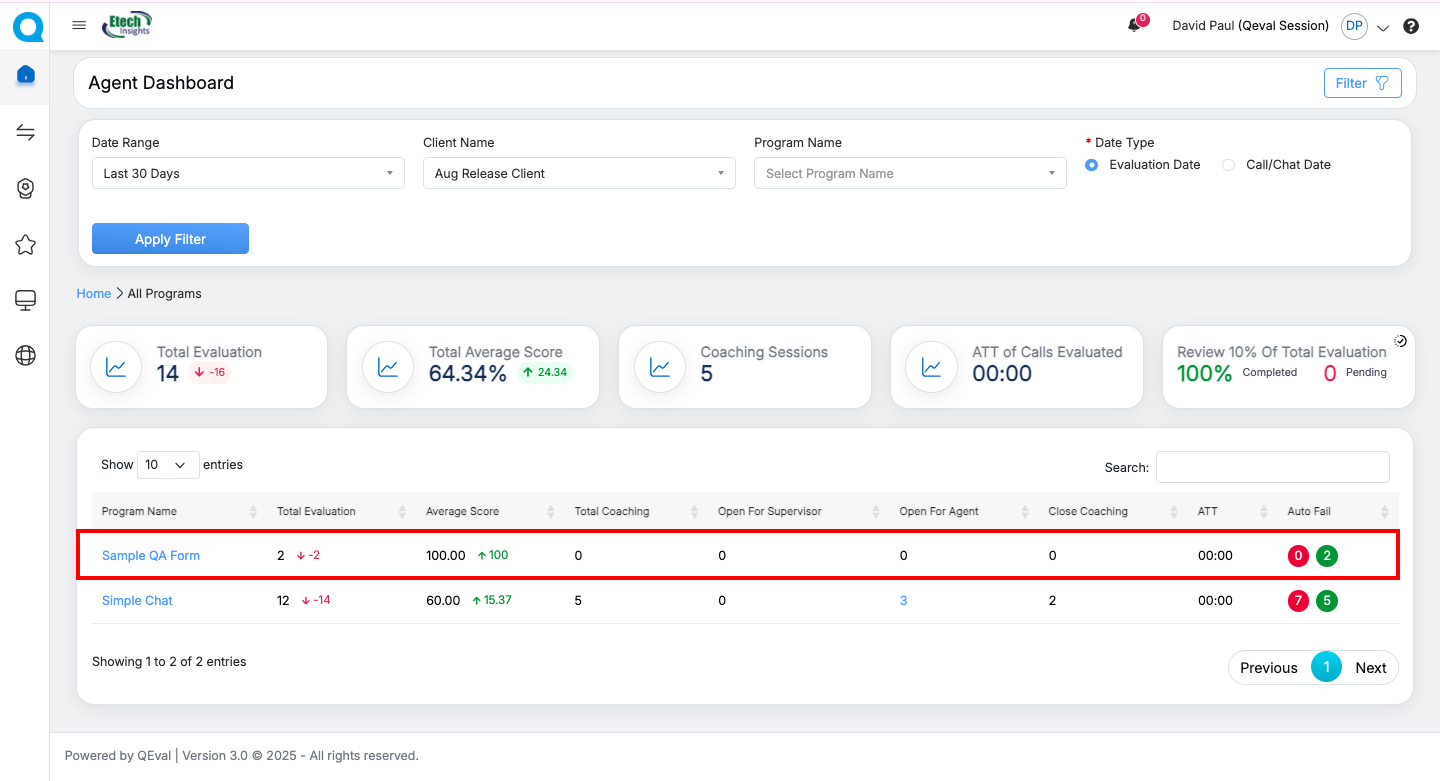Open the monitor icon in the sidebar

click(26, 300)
